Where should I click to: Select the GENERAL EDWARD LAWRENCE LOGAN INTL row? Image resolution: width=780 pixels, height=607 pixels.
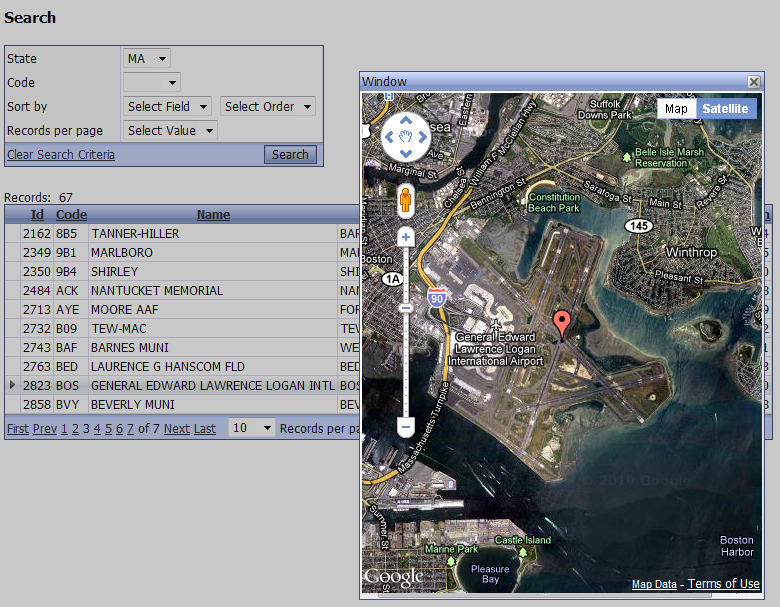click(x=182, y=385)
